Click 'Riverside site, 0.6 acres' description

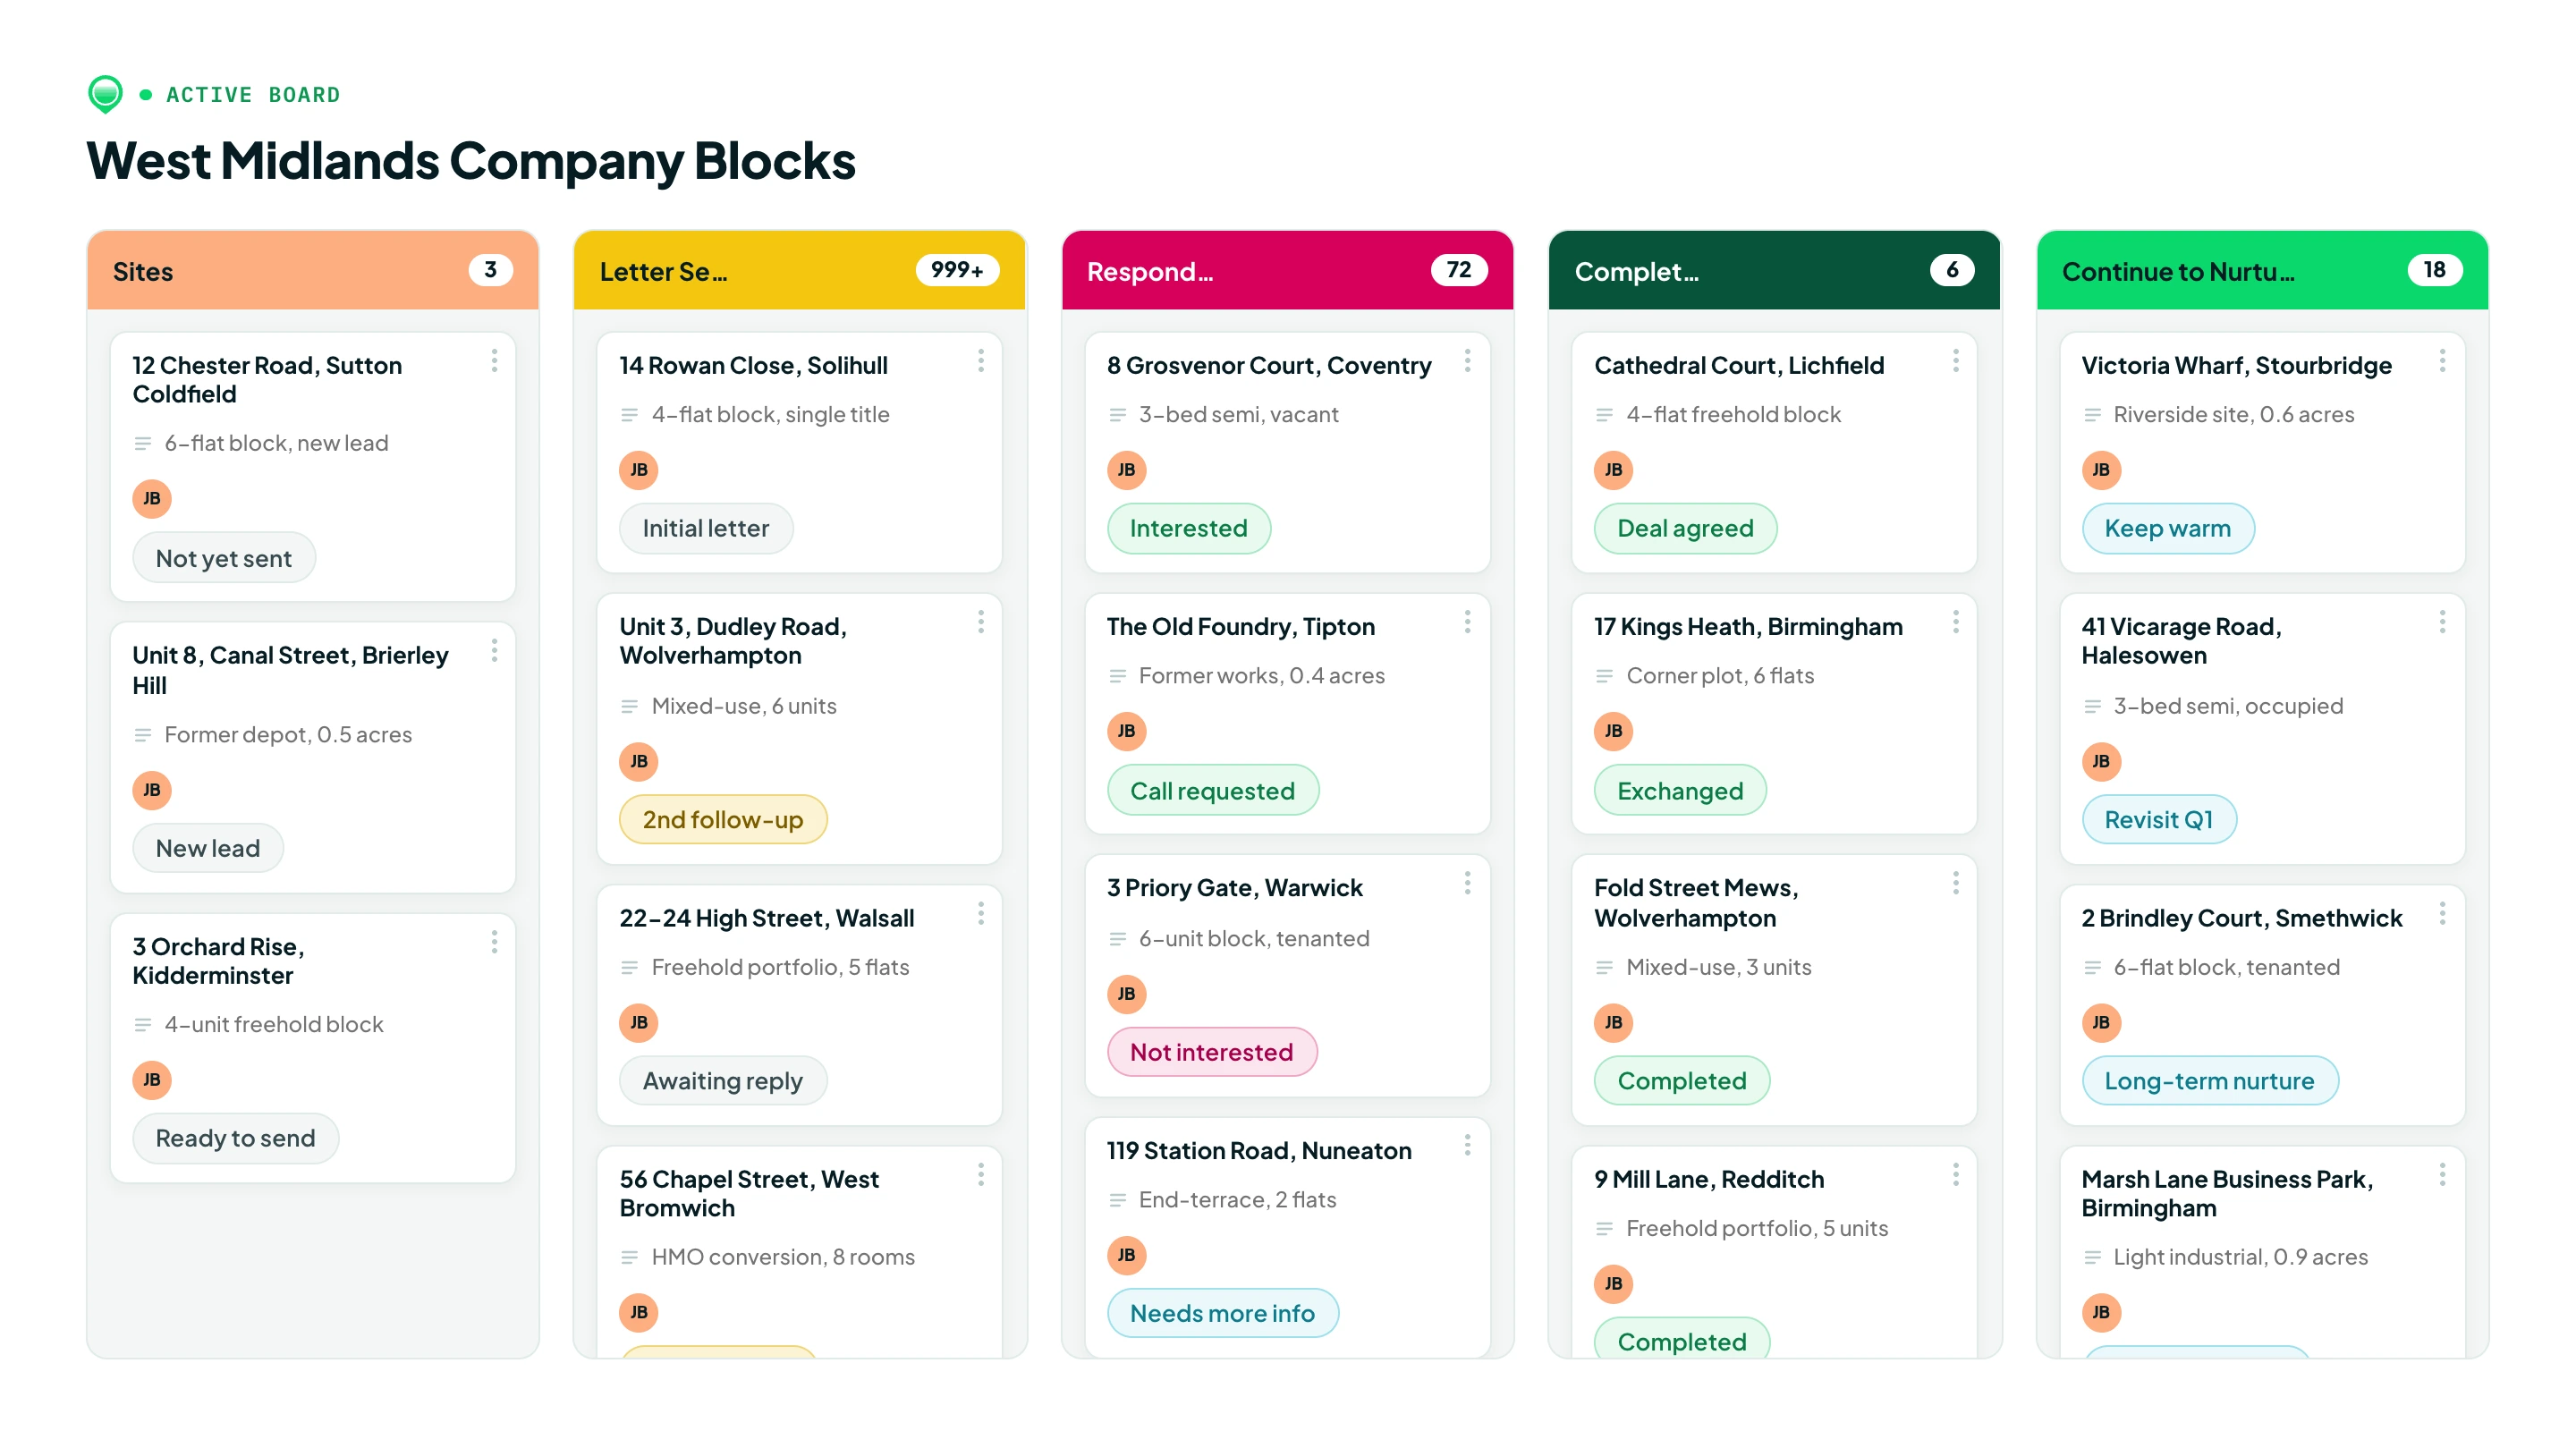point(2234,414)
